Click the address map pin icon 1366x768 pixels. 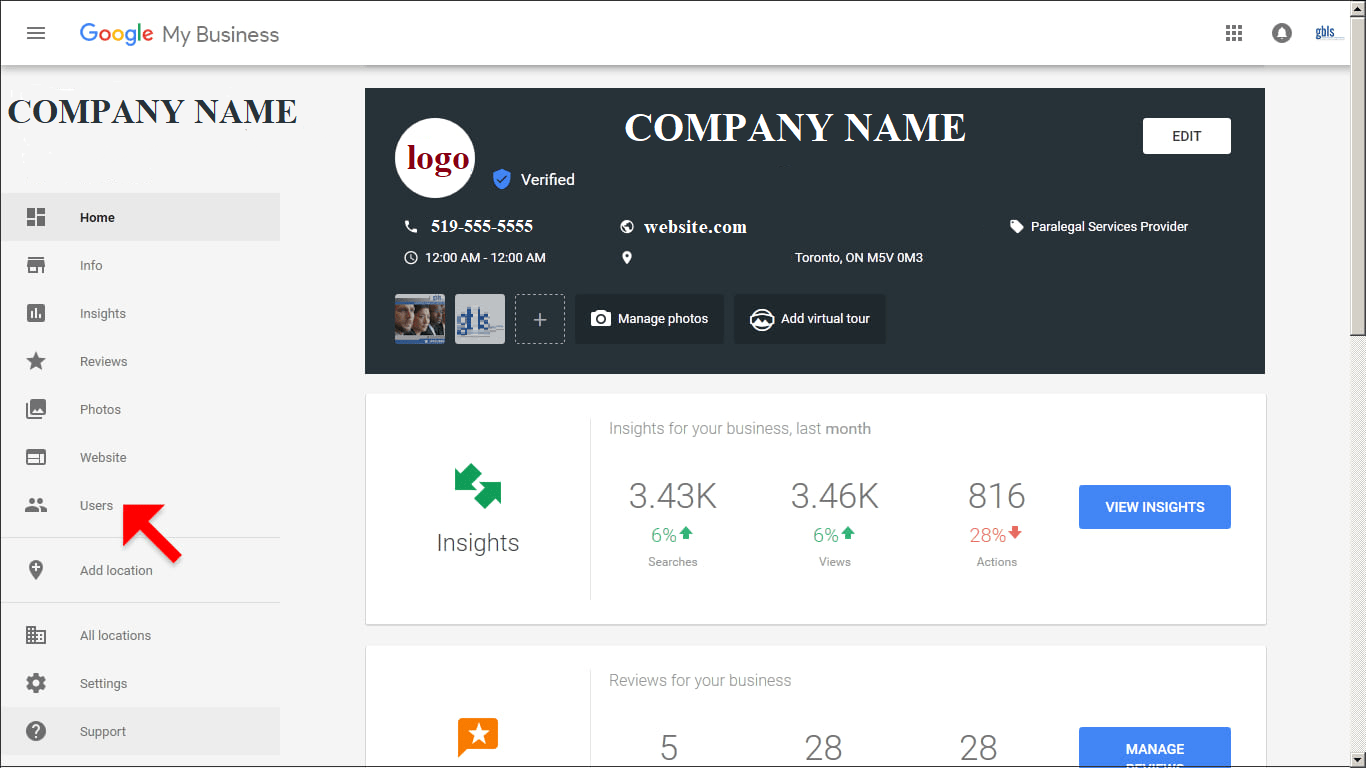(x=627, y=258)
